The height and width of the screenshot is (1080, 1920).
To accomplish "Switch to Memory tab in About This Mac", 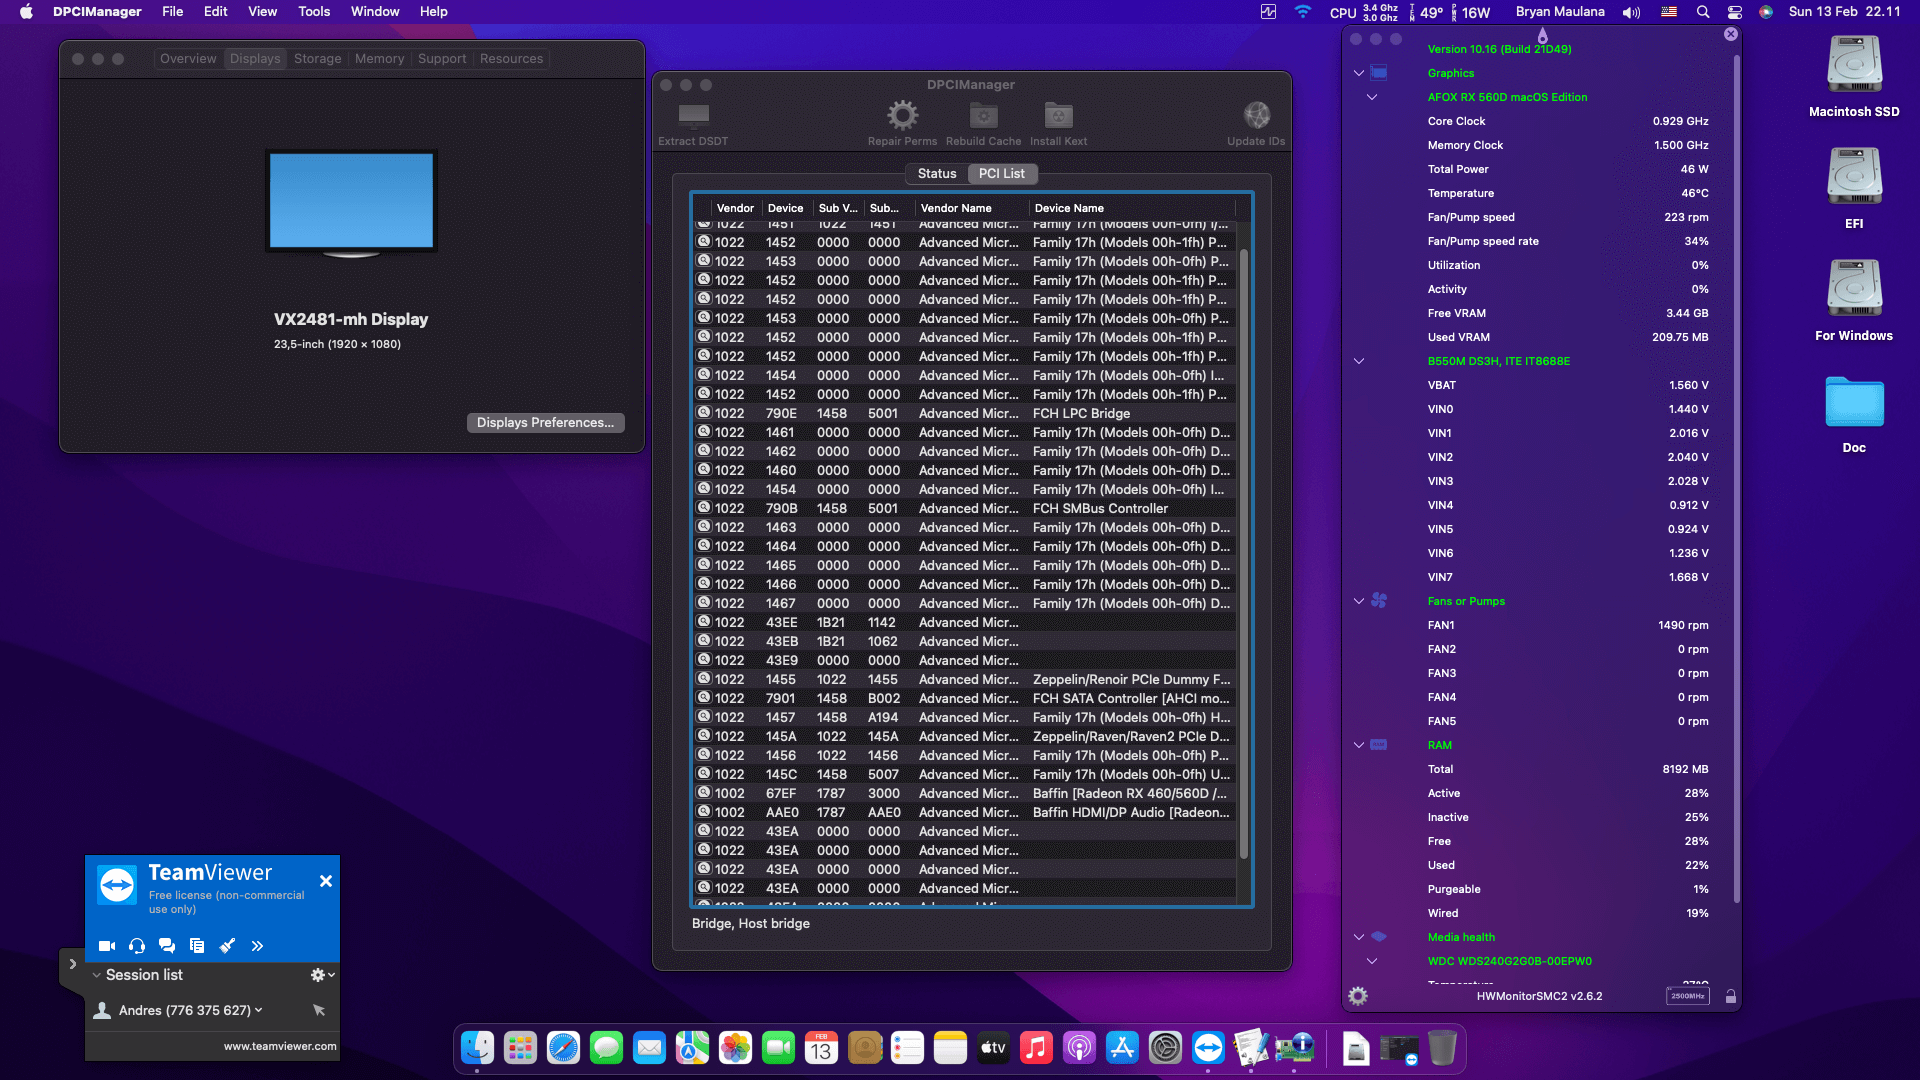I will coord(379,59).
